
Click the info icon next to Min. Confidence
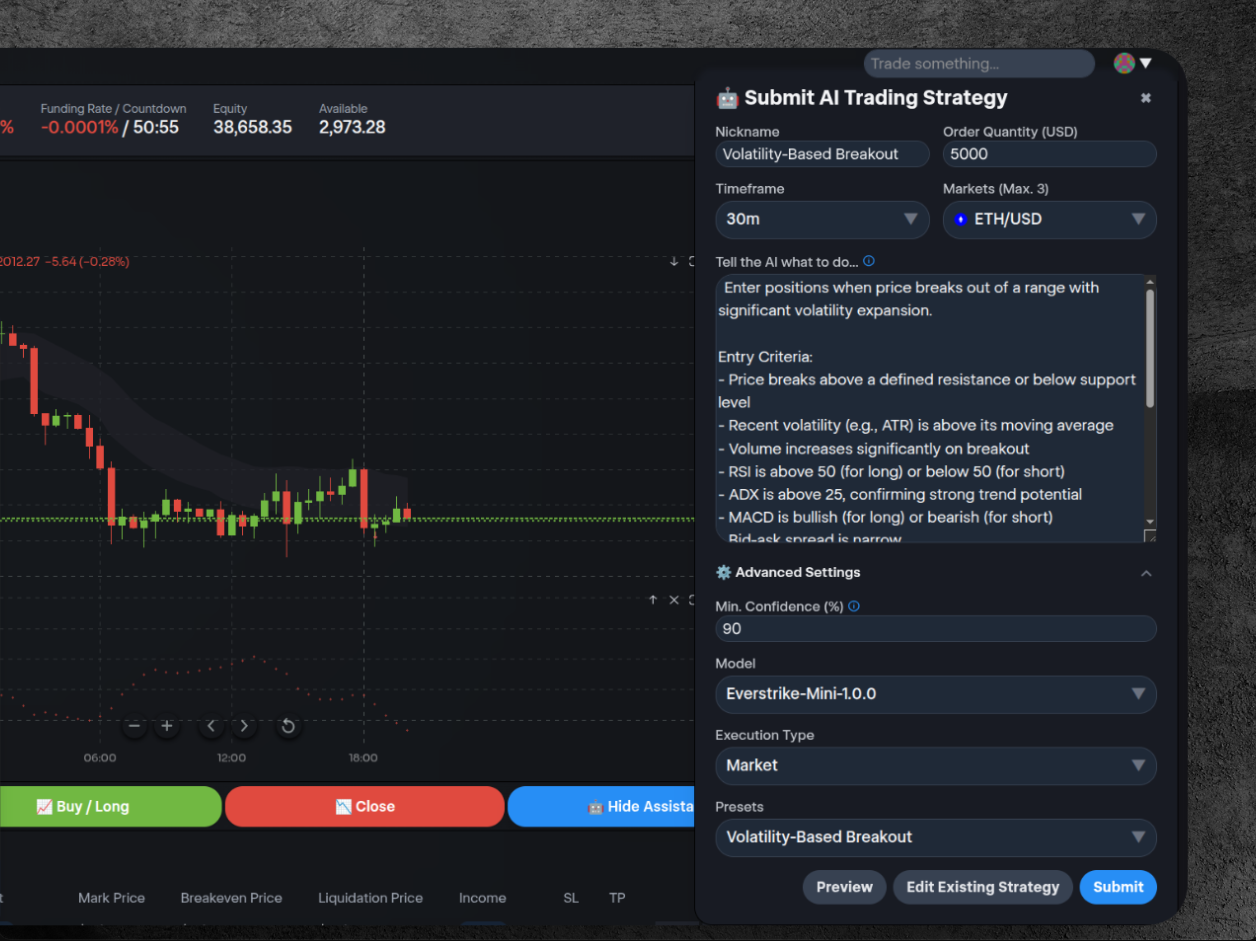click(853, 606)
